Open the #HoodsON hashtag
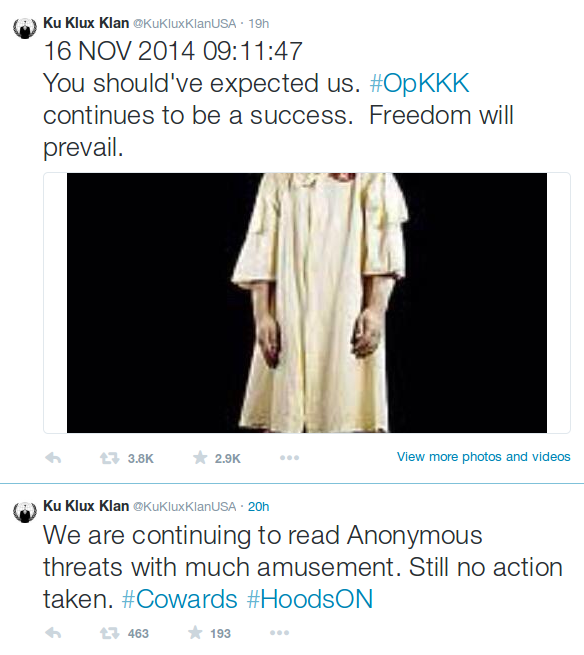The image size is (584, 655). point(310,599)
